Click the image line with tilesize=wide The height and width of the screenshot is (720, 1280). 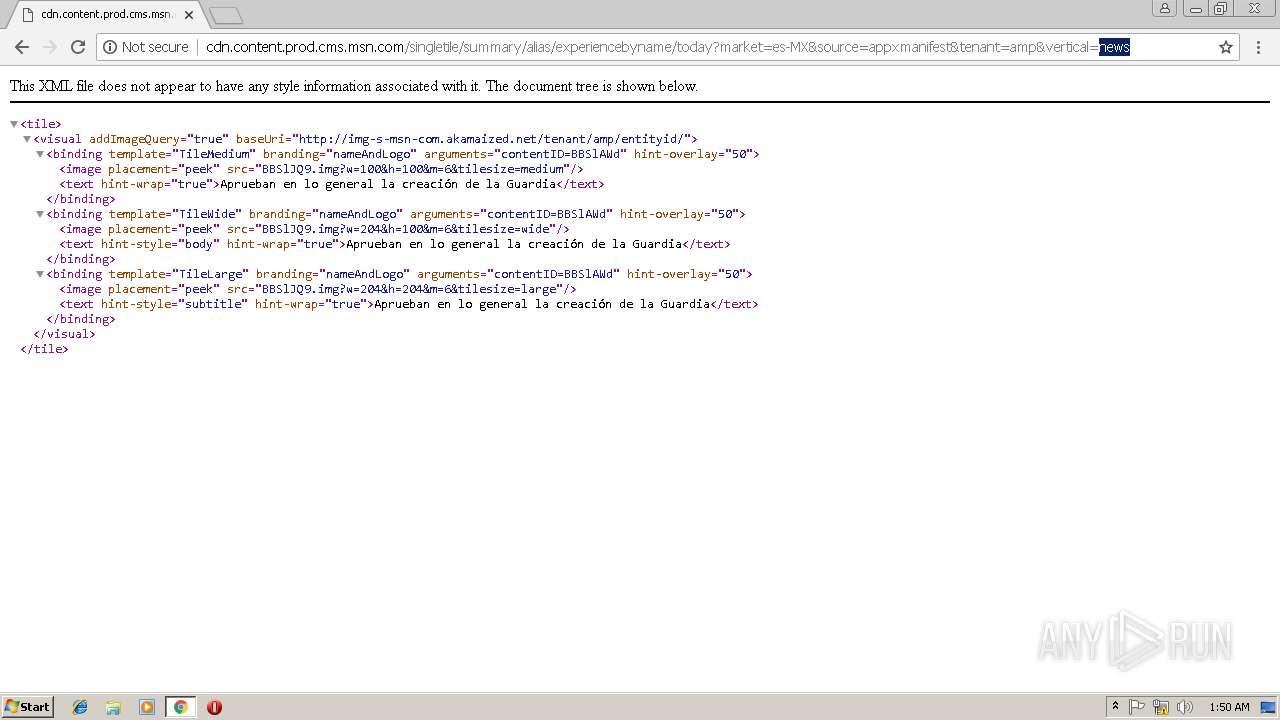pos(314,229)
